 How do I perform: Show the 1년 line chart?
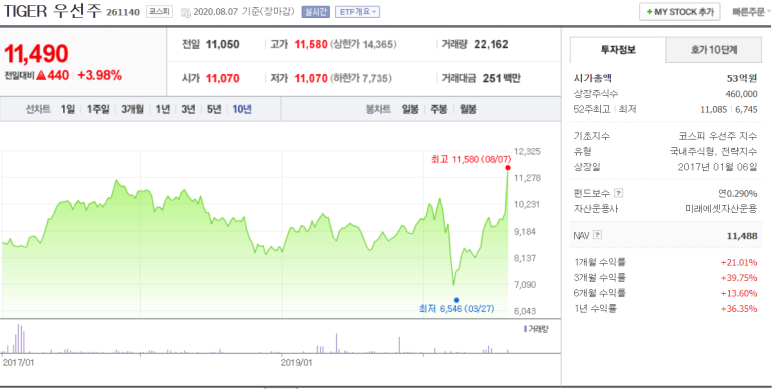tap(162, 109)
